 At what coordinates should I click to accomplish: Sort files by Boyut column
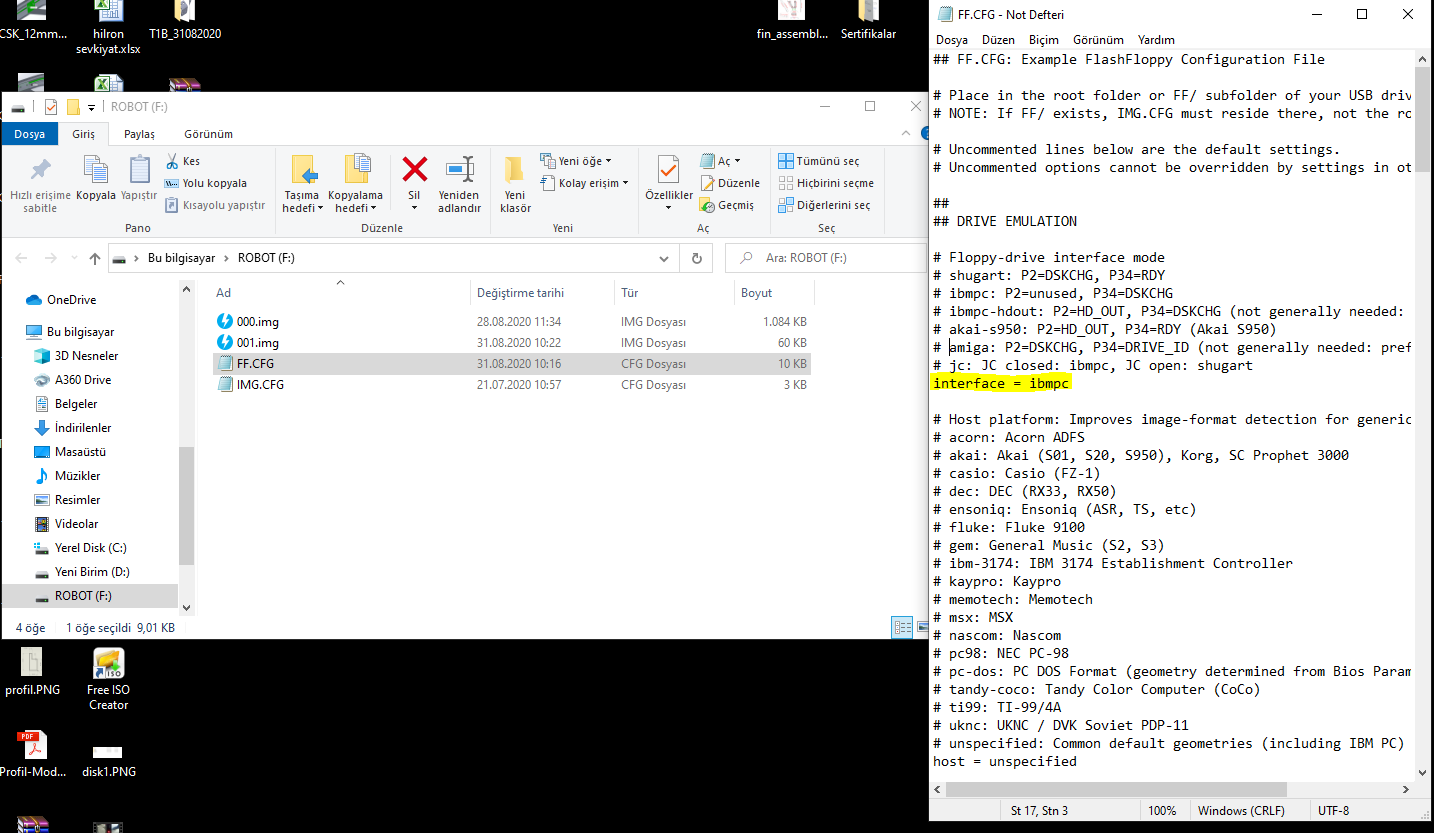click(774, 293)
